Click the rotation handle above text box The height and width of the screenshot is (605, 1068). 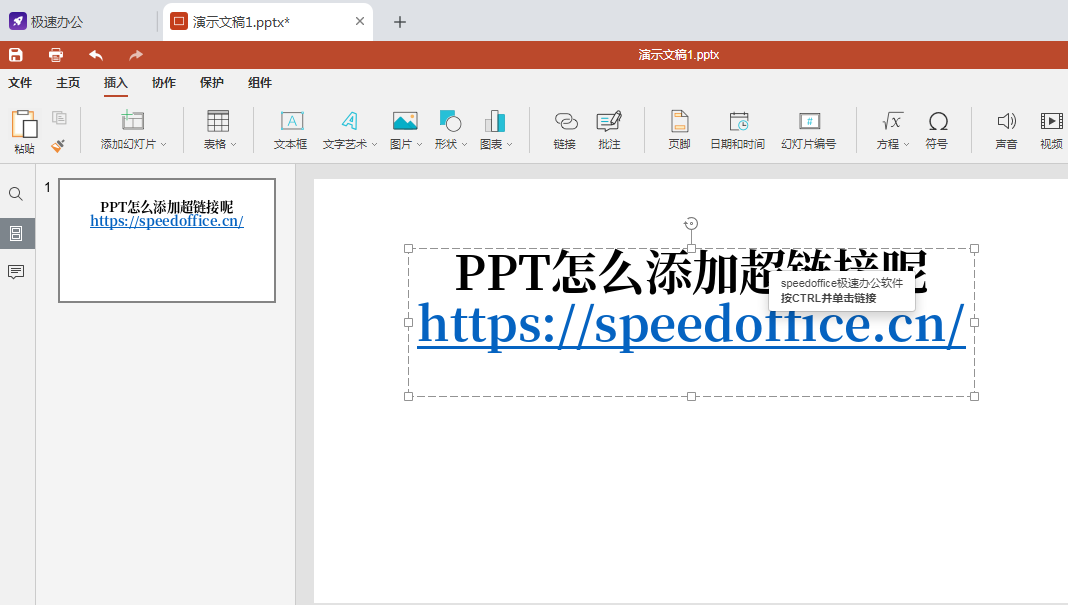[691, 223]
